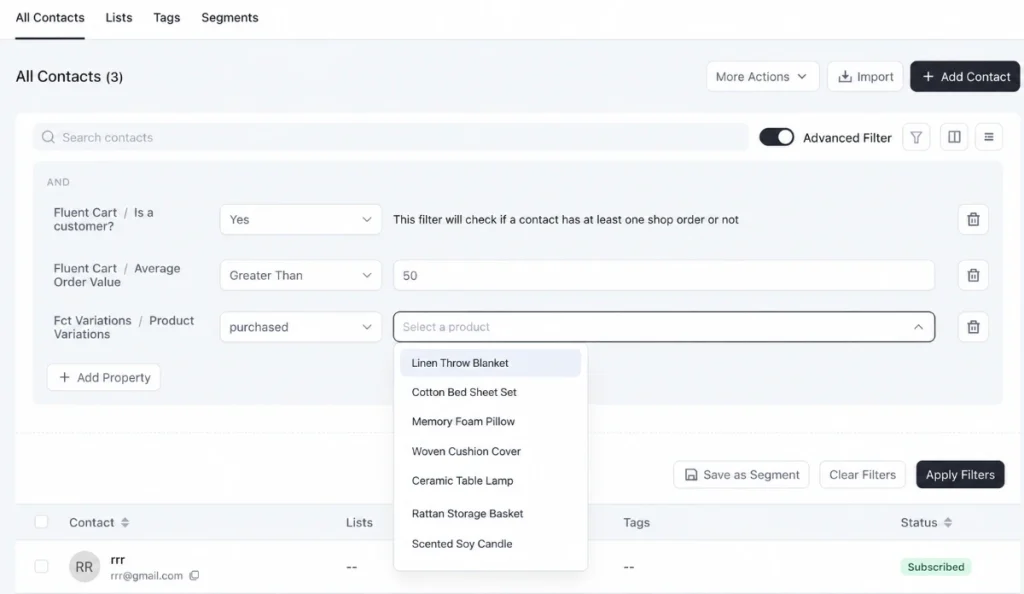The height and width of the screenshot is (594, 1024).
Task: Switch to the Lists tab
Action: coord(119,18)
